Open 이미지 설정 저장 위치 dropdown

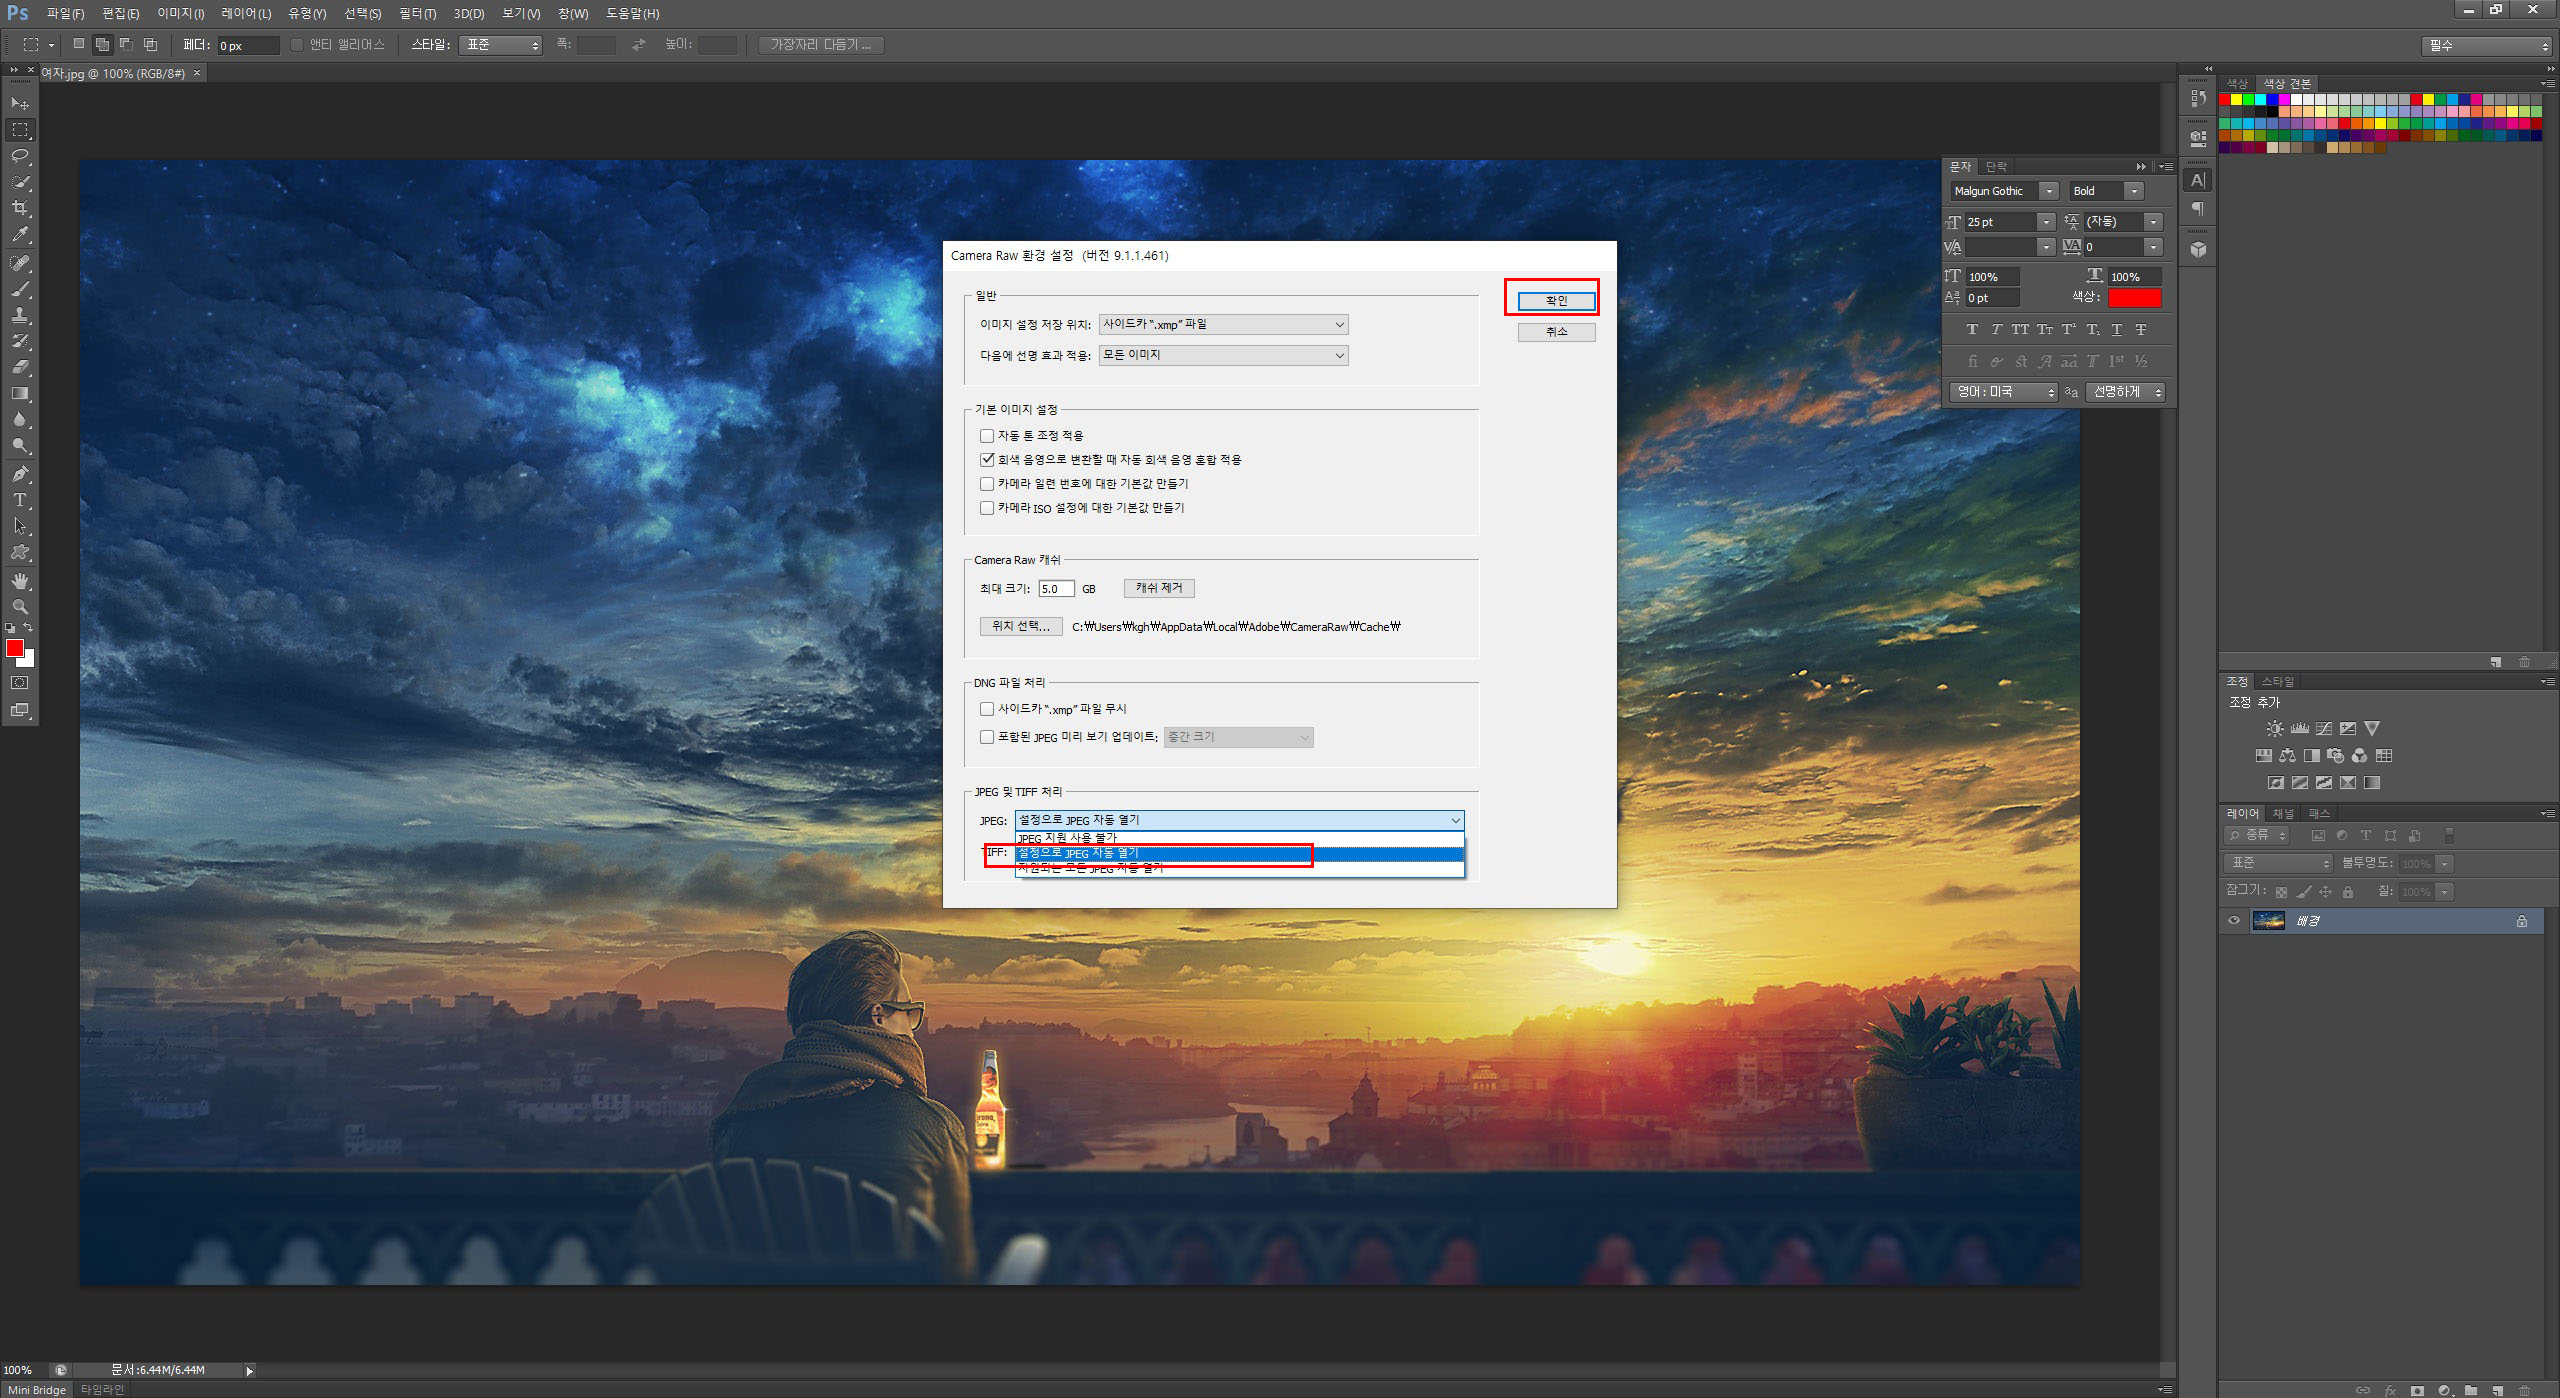1223,325
